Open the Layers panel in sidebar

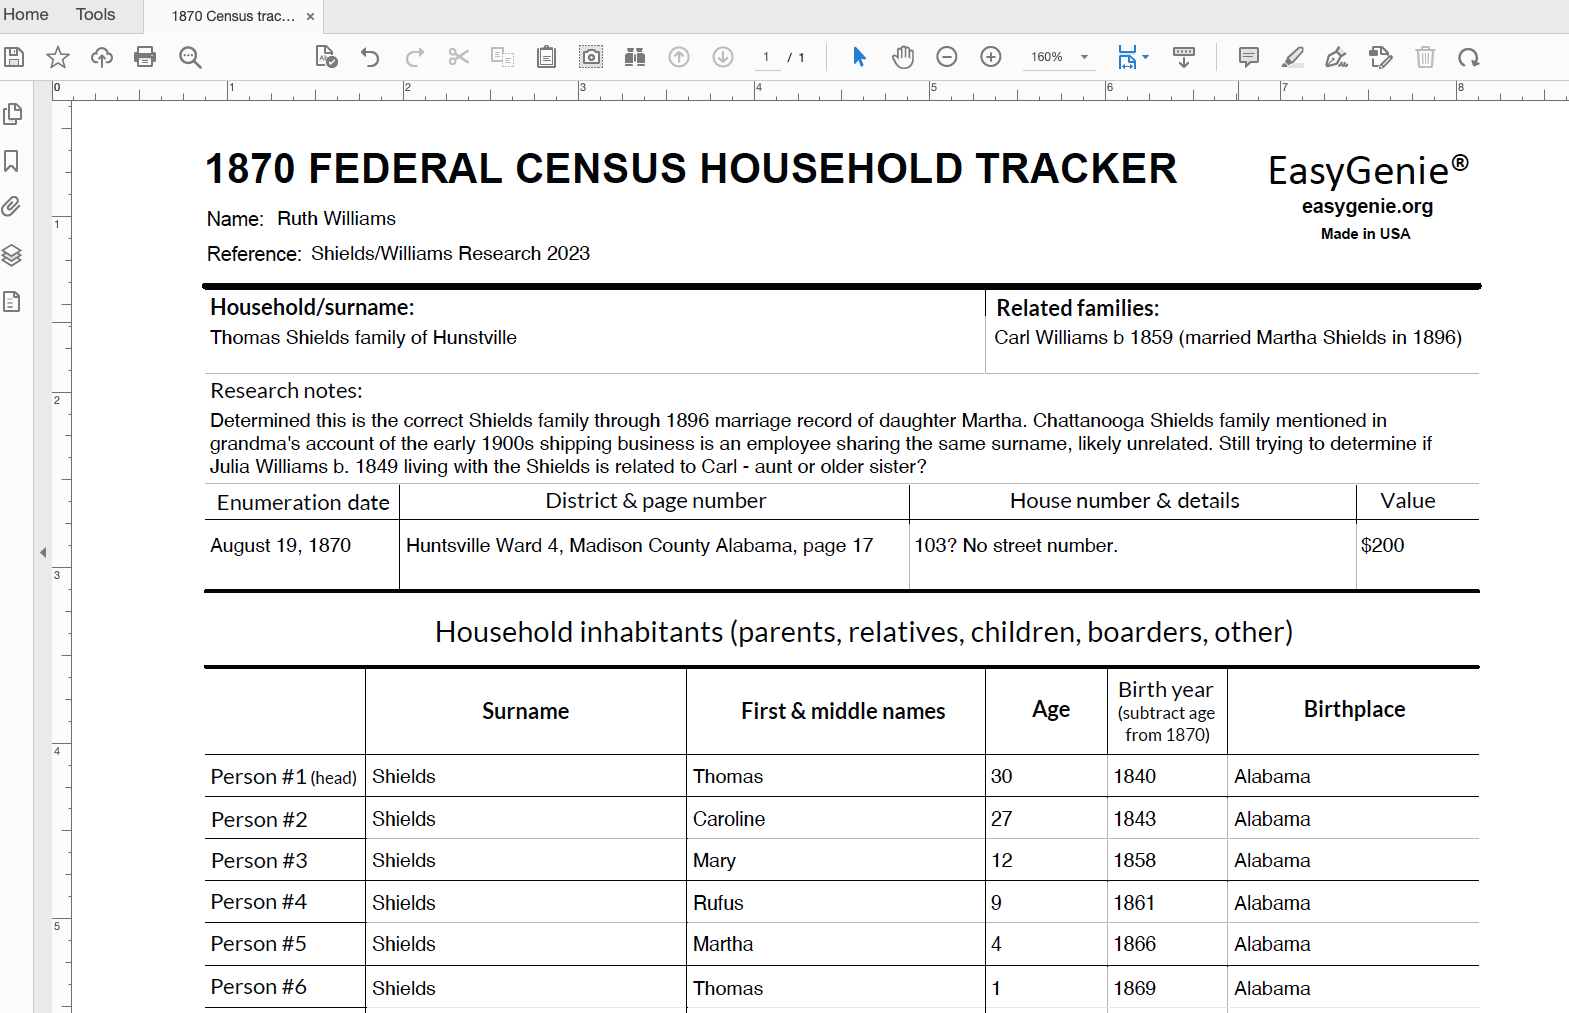[x=12, y=255]
